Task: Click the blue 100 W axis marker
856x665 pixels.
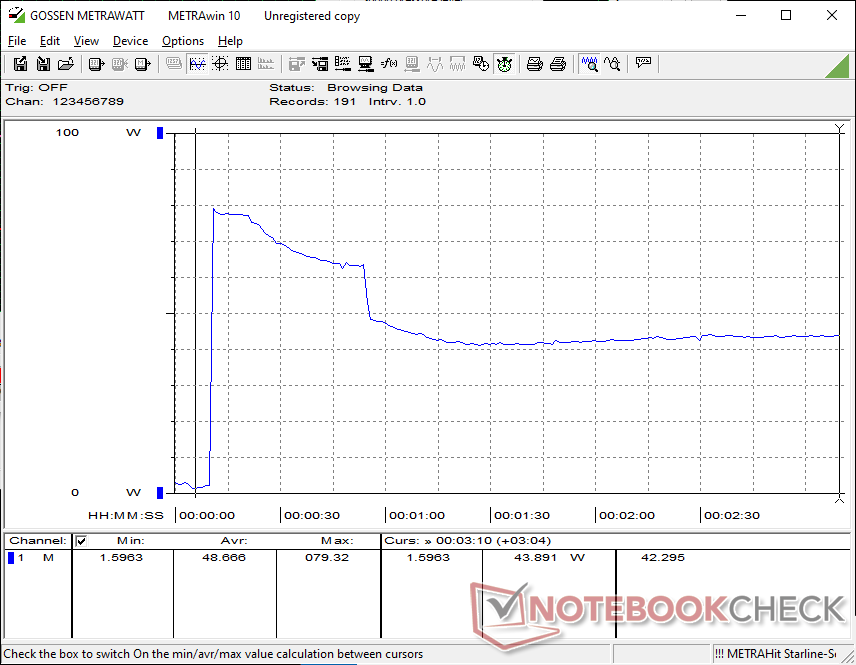Action: [x=159, y=133]
